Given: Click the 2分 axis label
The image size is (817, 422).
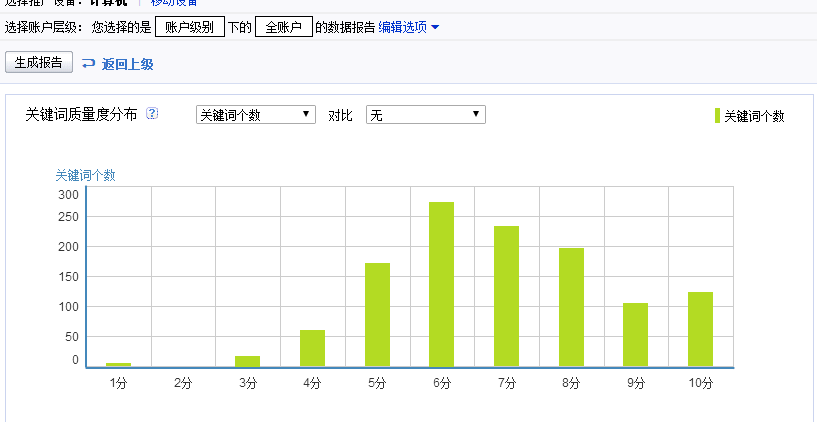Looking at the screenshot, I should click(x=183, y=384).
